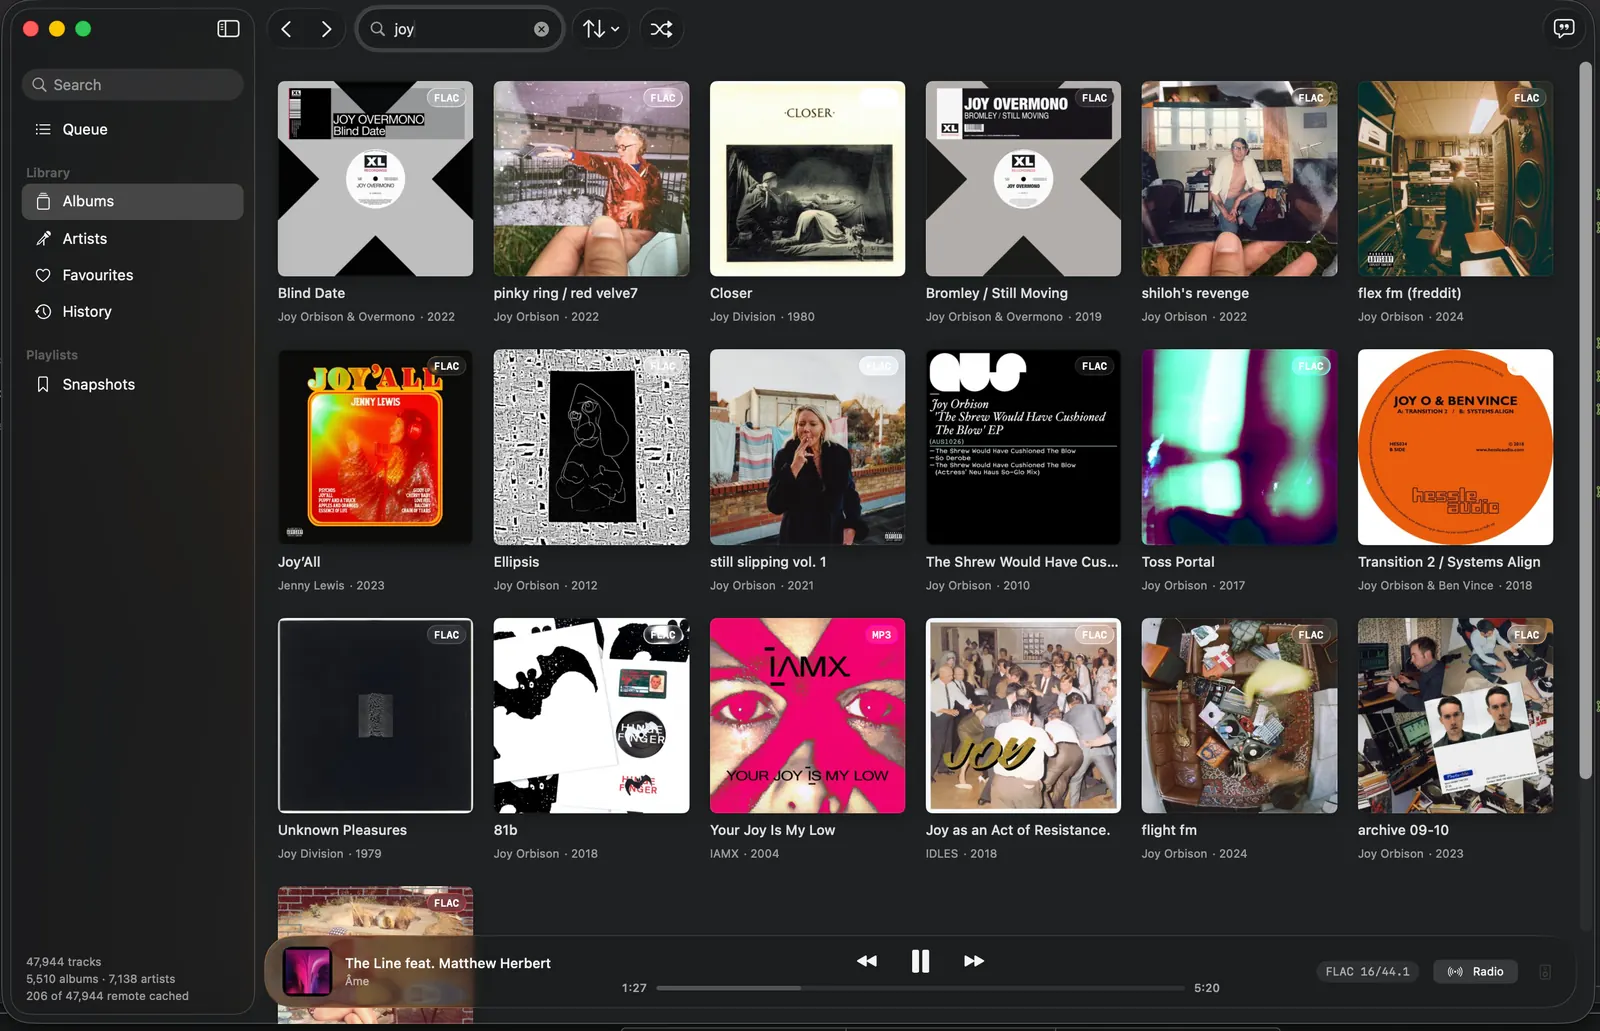Image resolution: width=1600 pixels, height=1031 pixels.
Task: Click 'IAMX · 2004' artist line
Action: coord(744,854)
